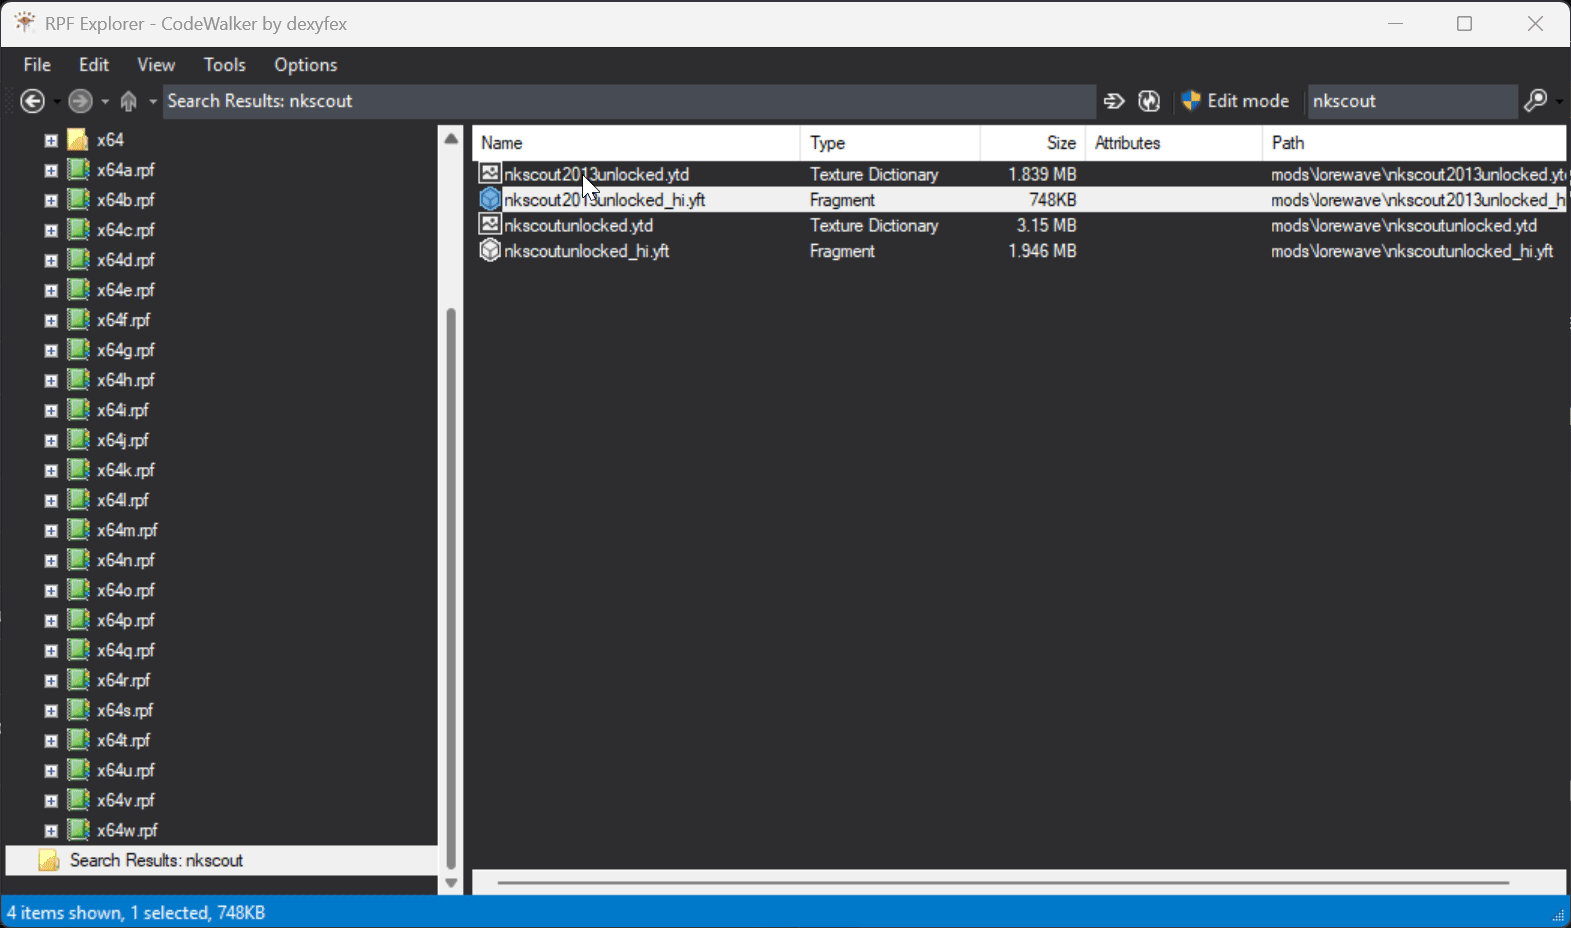Expand the x64f.rpf node
The width and height of the screenshot is (1571, 928).
[51, 321]
